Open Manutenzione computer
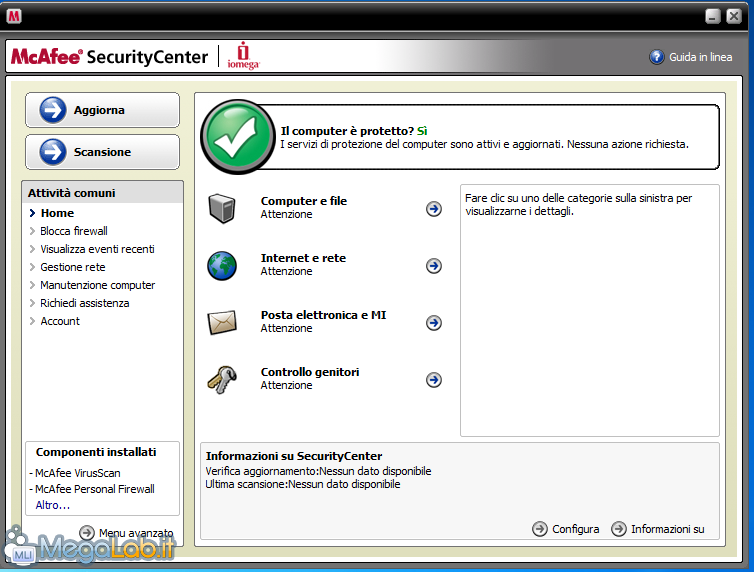Viewport: 754px width, 572px height. point(98,285)
